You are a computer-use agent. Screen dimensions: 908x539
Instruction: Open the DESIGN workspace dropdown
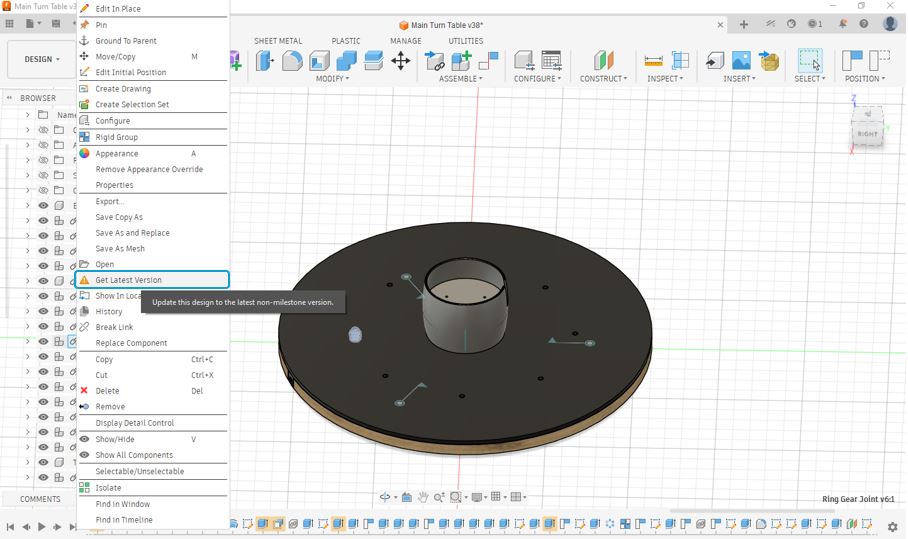(x=41, y=59)
